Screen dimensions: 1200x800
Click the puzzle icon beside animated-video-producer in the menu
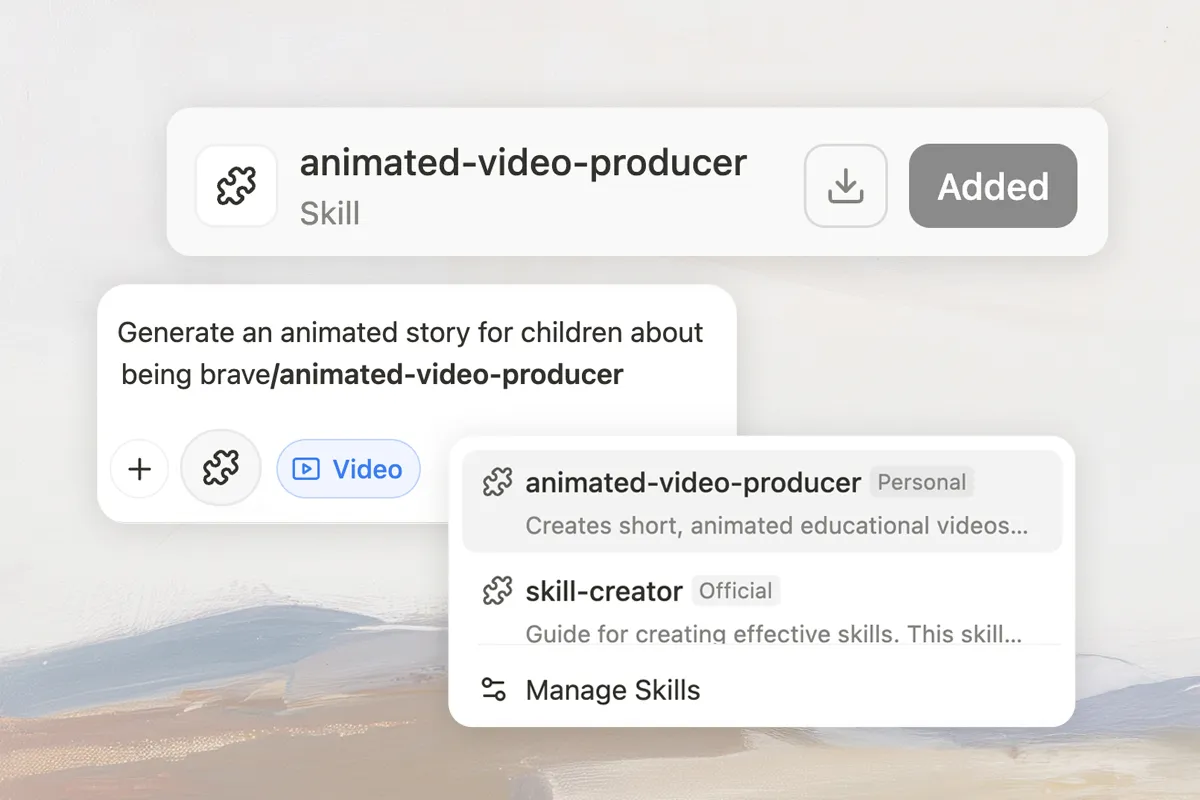coord(497,483)
